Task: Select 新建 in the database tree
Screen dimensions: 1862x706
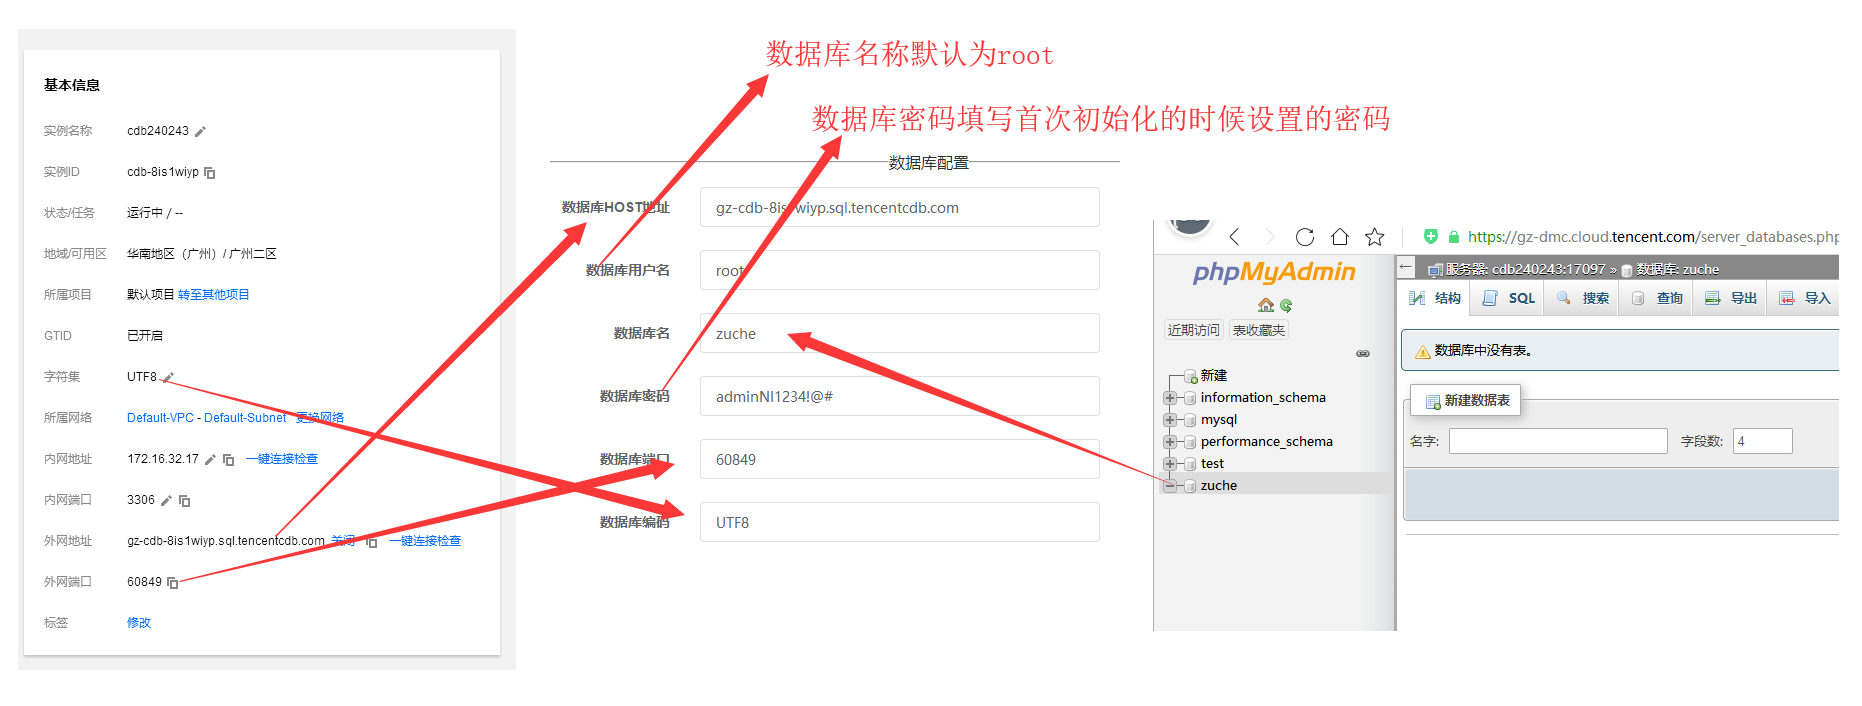Action: (x=1214, y=376)
